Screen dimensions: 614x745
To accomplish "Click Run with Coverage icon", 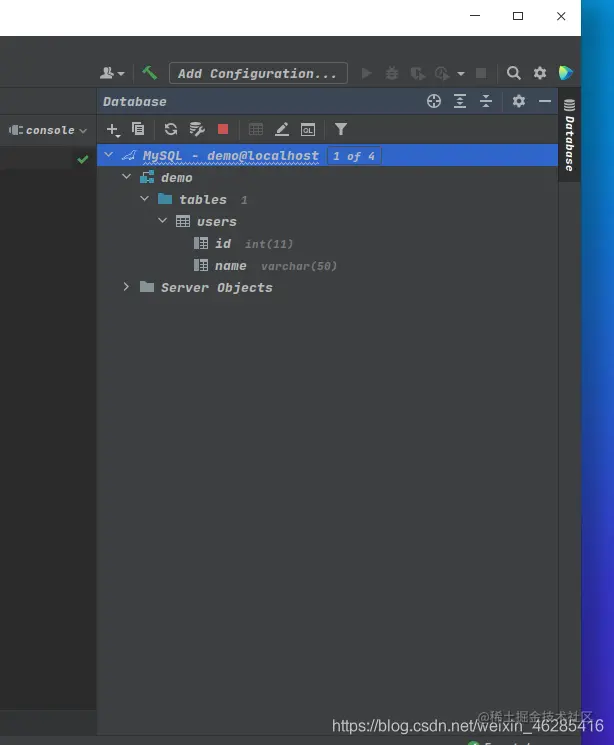I will pos(418,73).
